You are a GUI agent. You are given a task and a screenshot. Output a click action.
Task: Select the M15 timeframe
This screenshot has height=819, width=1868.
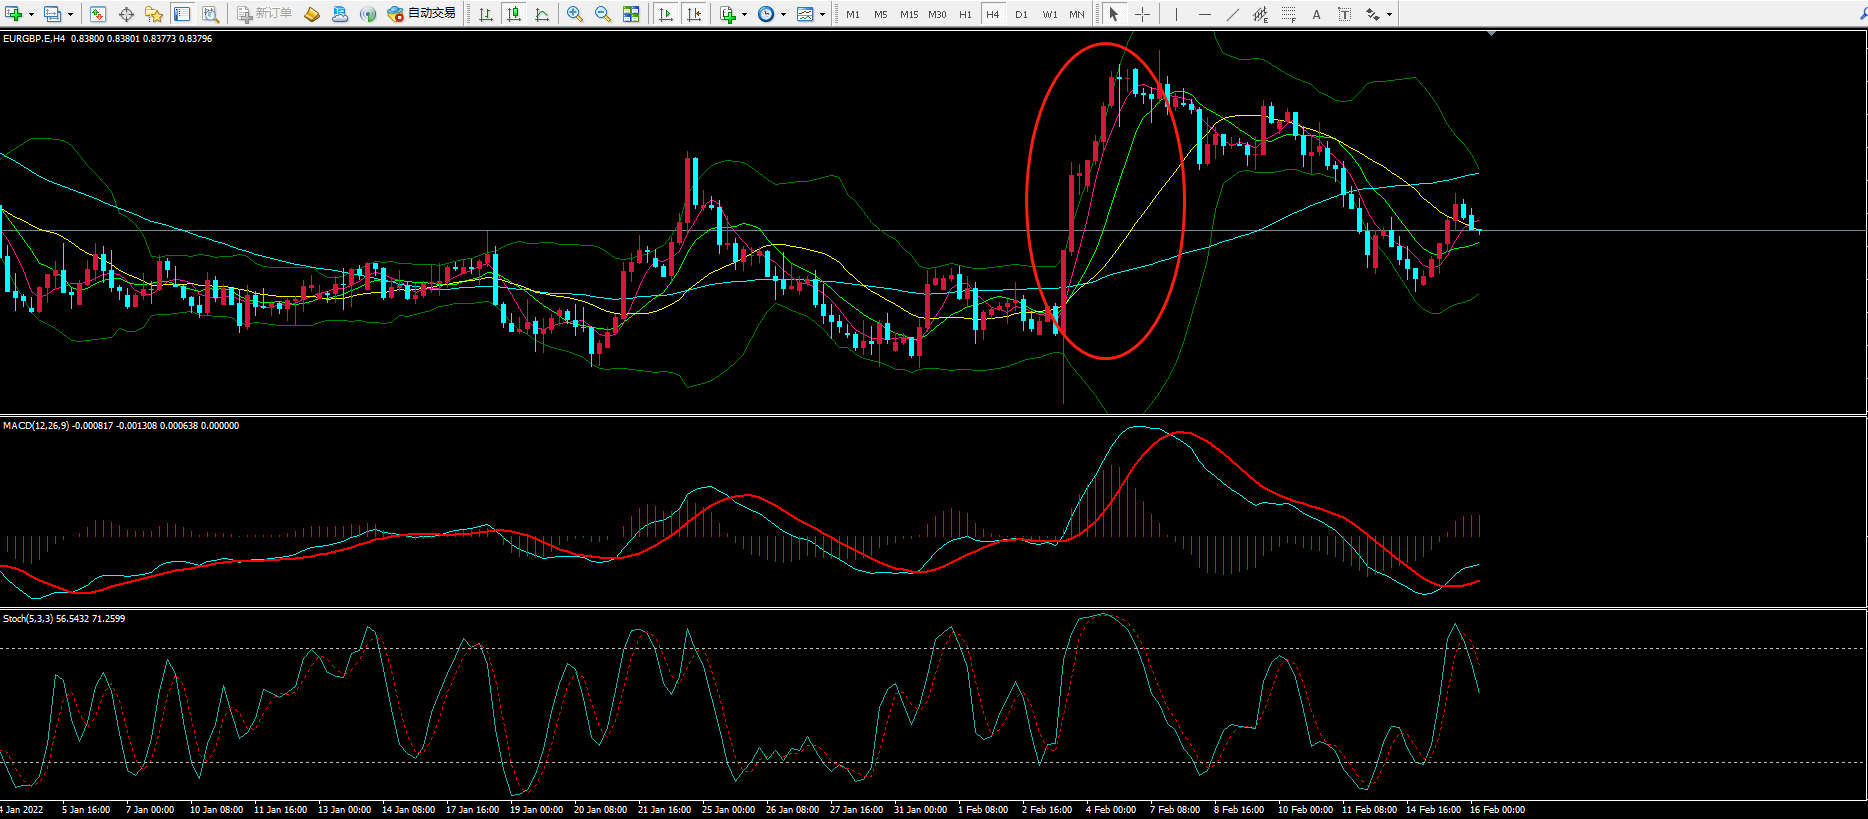tap(908, 14)
